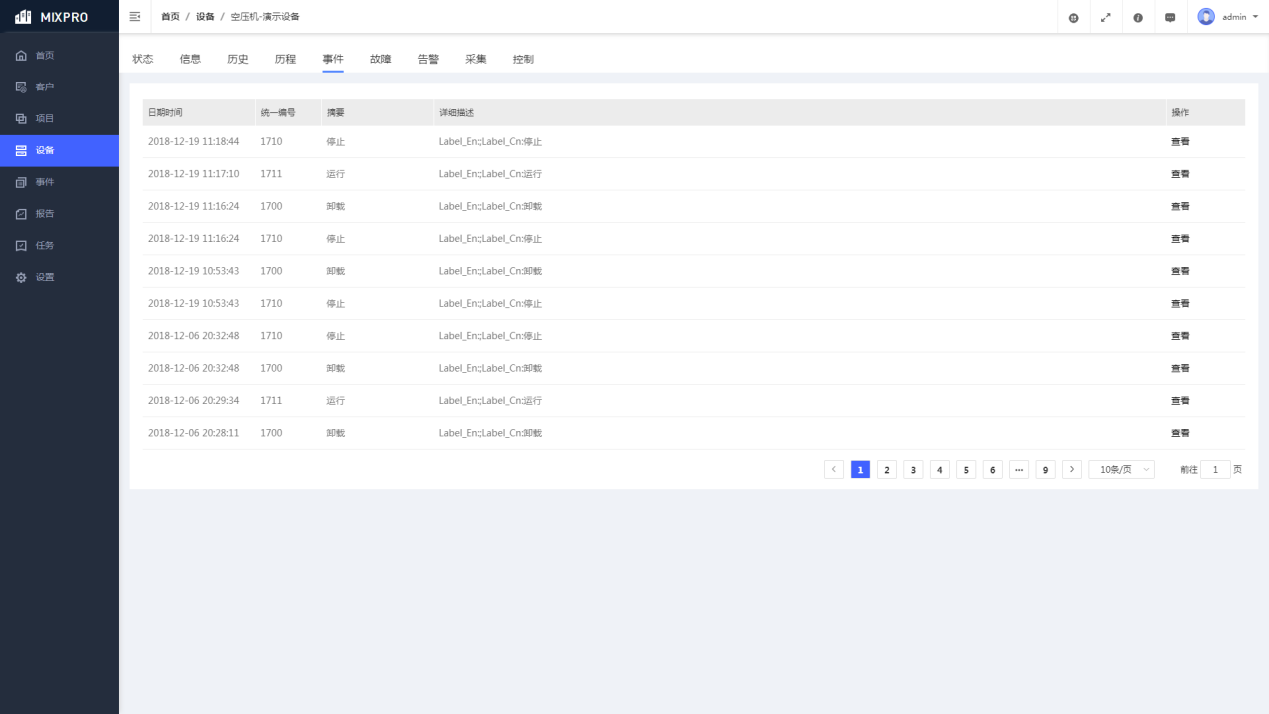Select page 3 in the pagination
1269x714 pixels.
(x=913, y=469)
